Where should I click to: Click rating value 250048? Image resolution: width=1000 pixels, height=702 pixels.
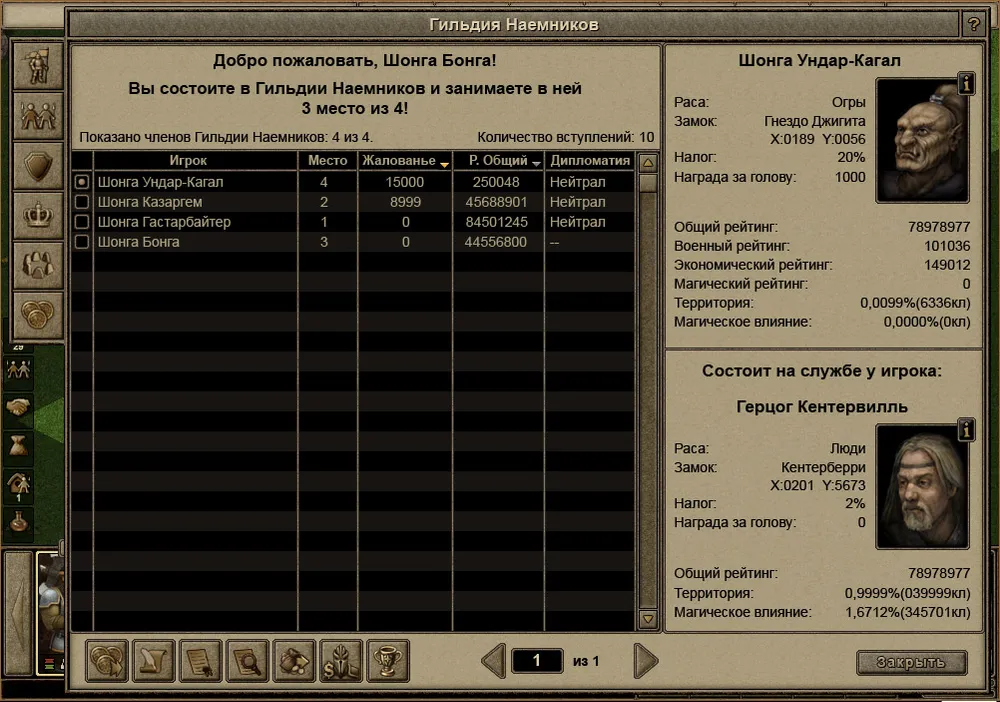click(x=496, y=182)
